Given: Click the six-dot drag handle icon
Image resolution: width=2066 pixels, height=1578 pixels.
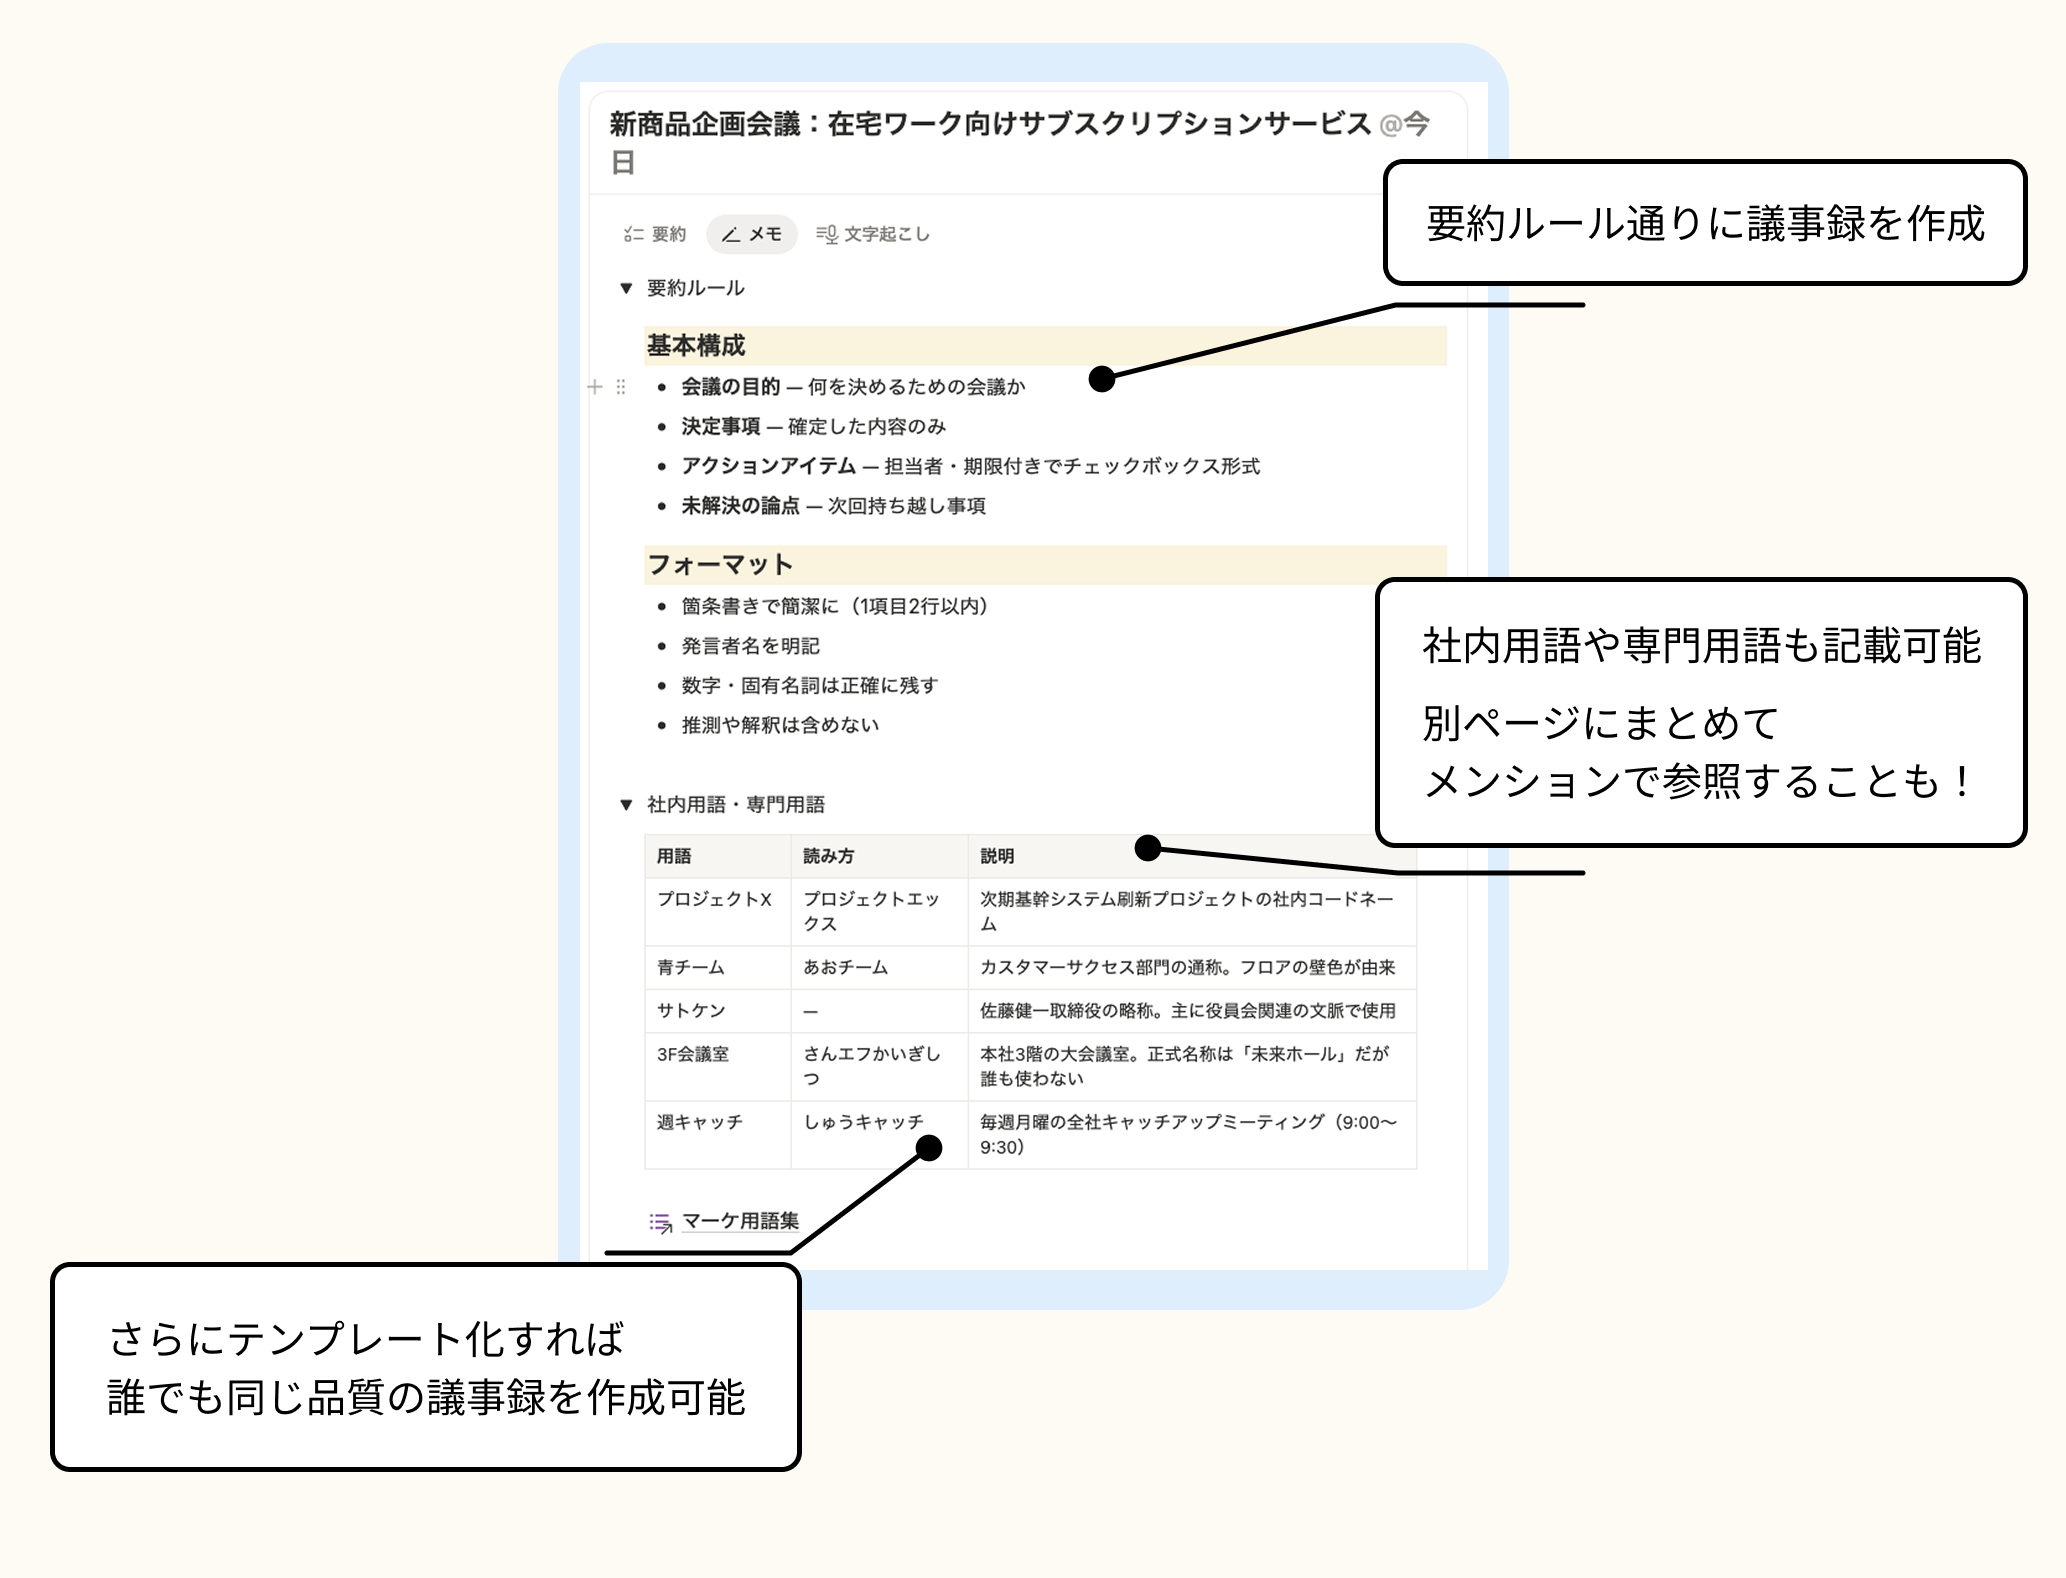Looking at the screenshot, I should tap(621, 387).
